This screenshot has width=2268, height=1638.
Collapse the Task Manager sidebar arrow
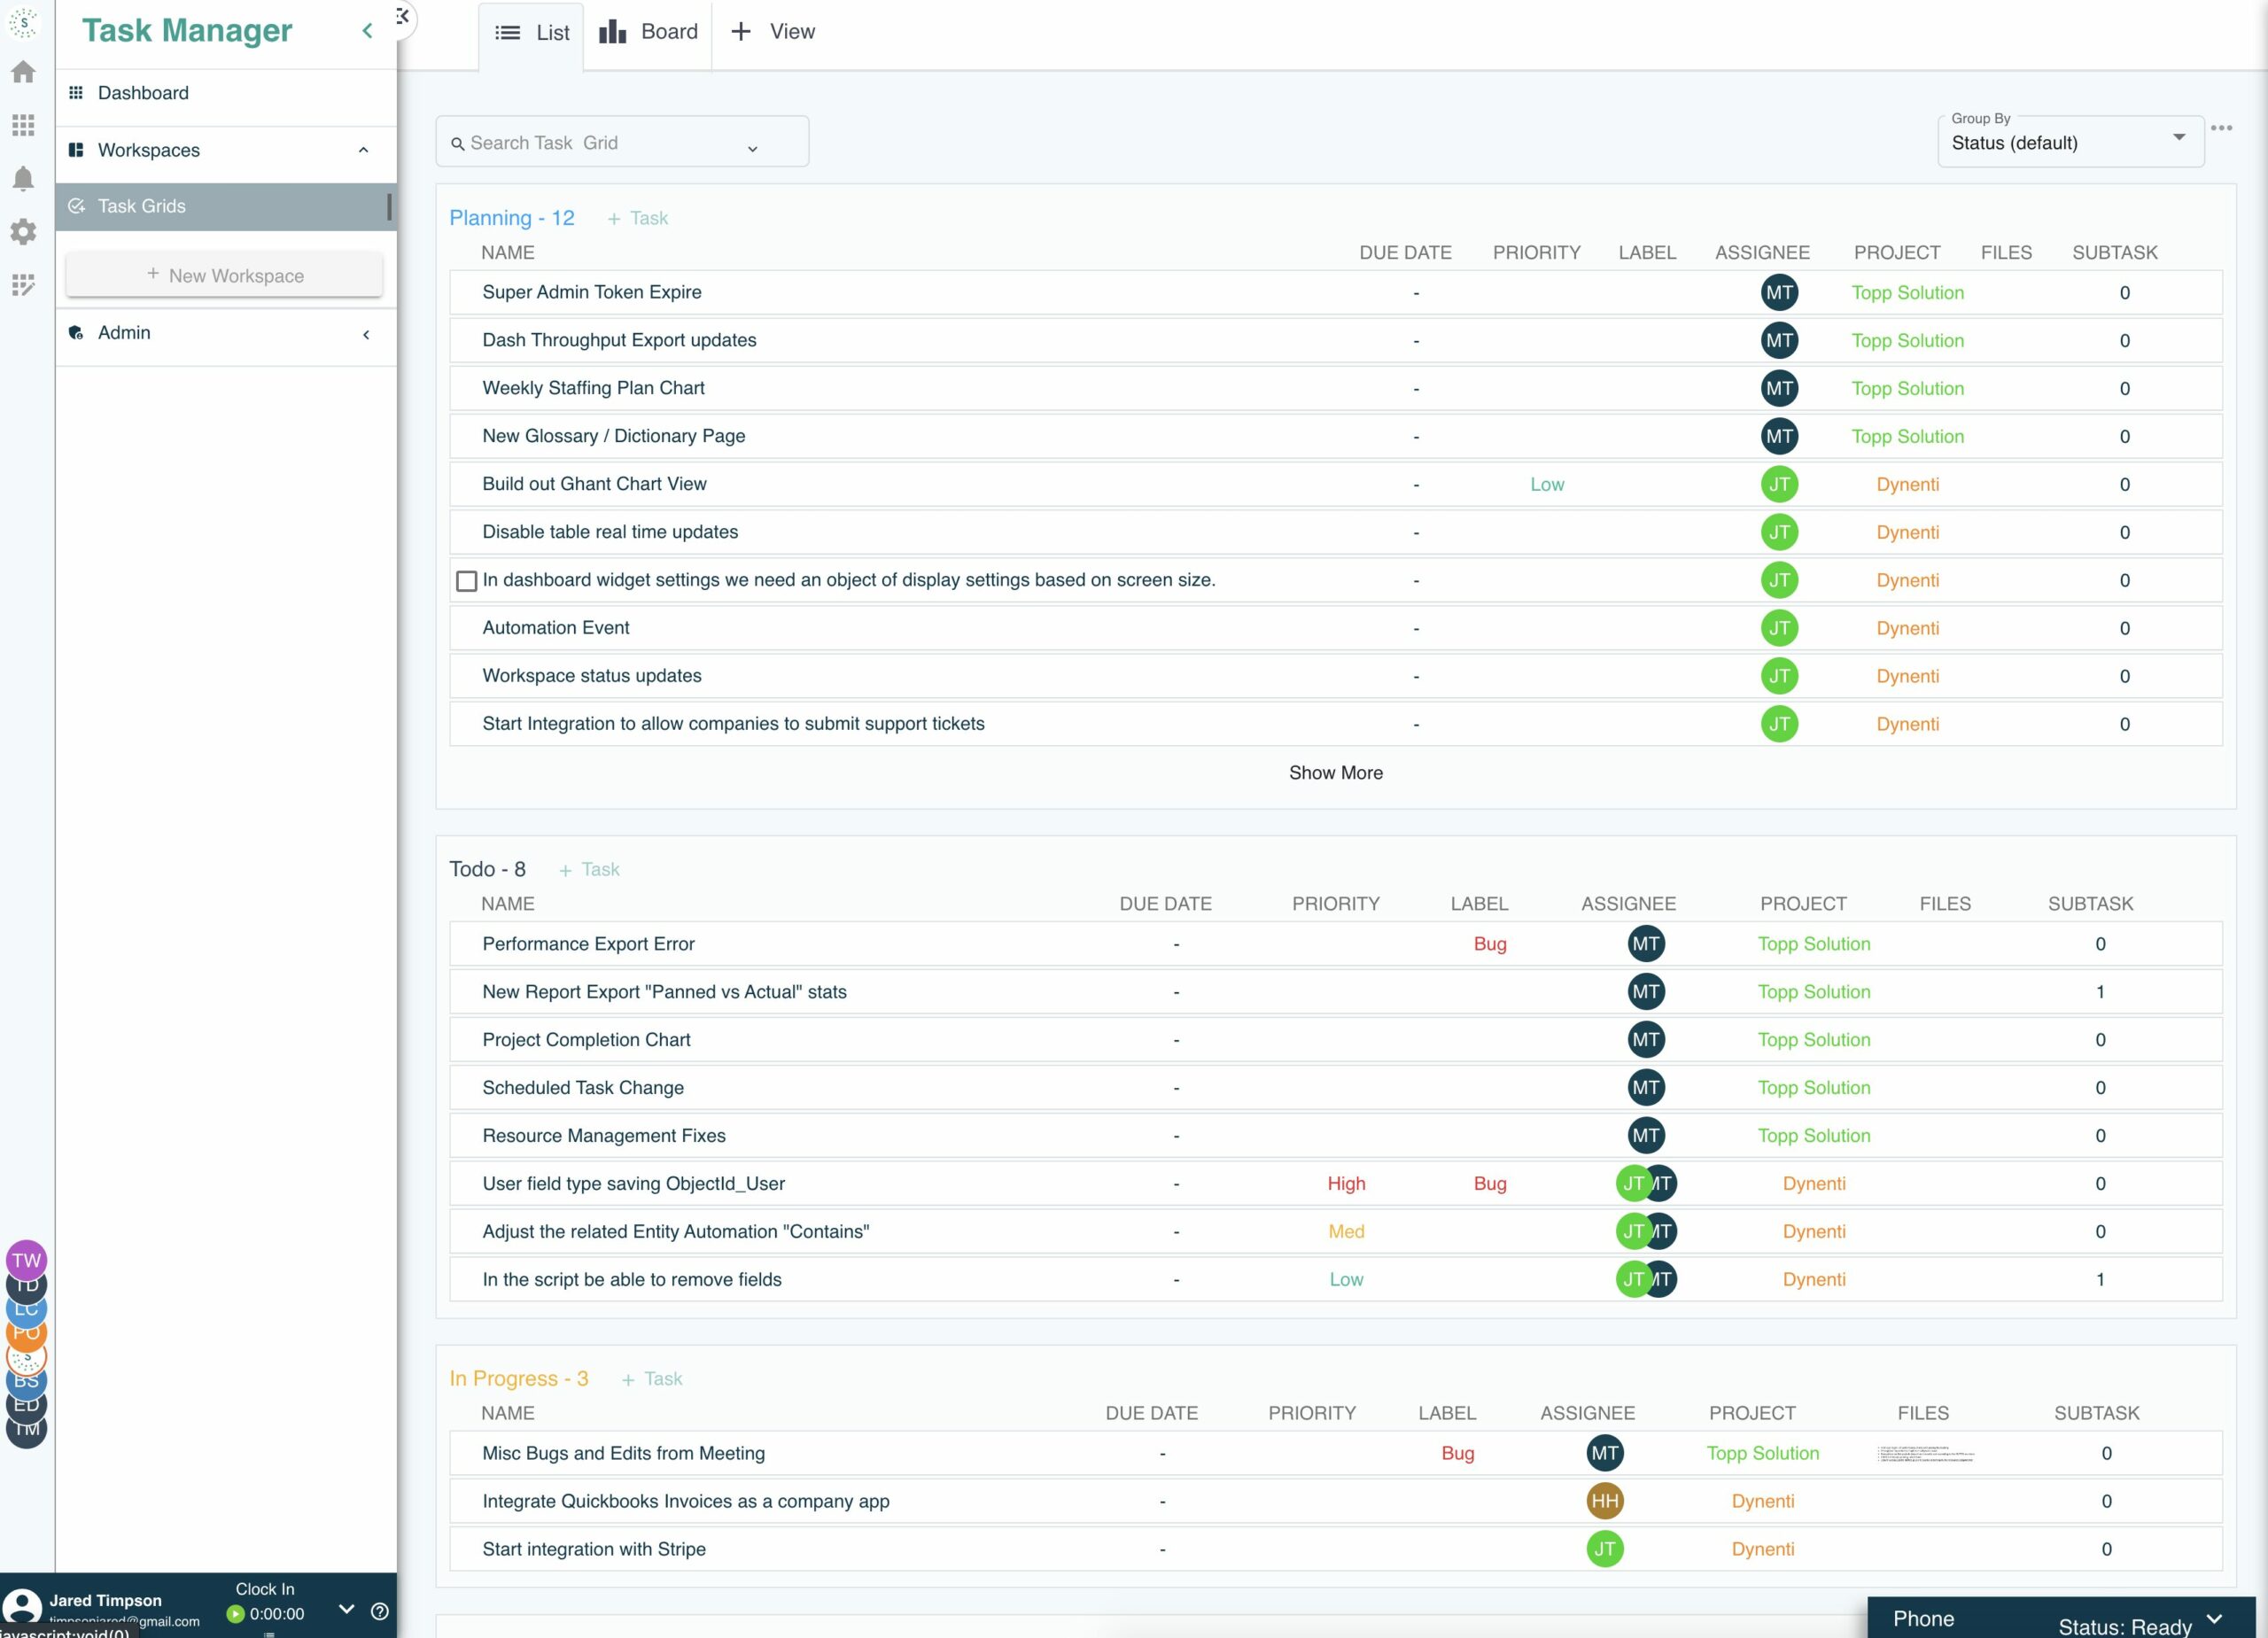click(367, 31)
